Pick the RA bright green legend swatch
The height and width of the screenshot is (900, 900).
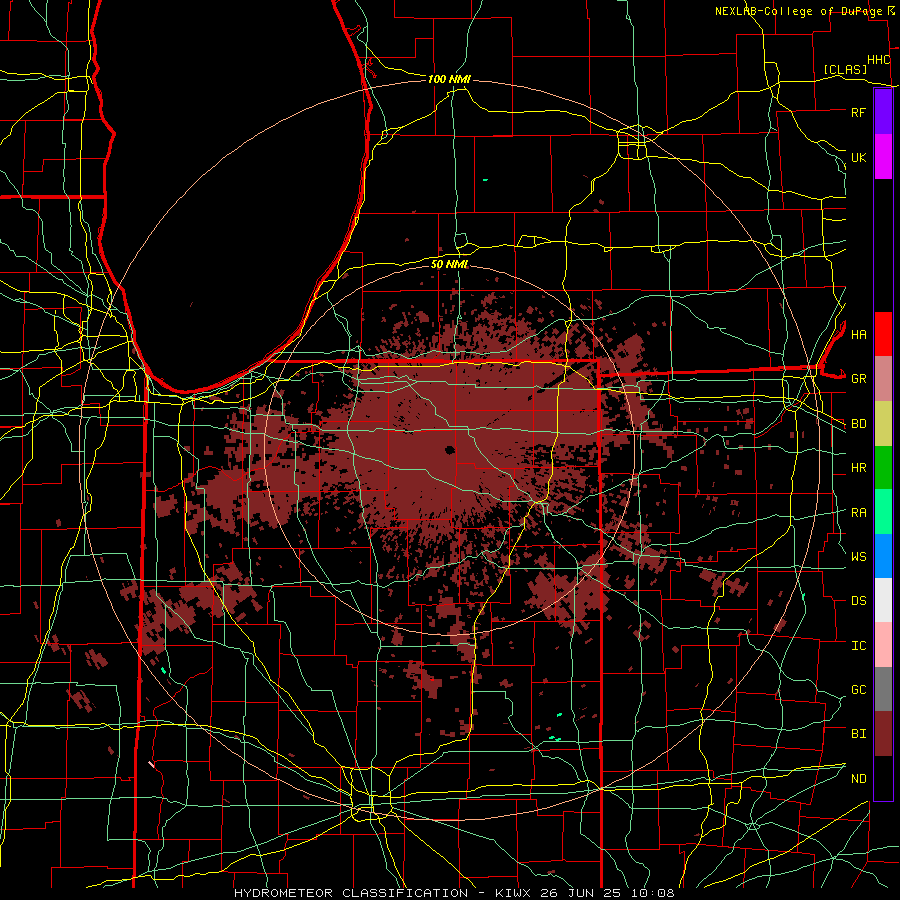(883, 512)
